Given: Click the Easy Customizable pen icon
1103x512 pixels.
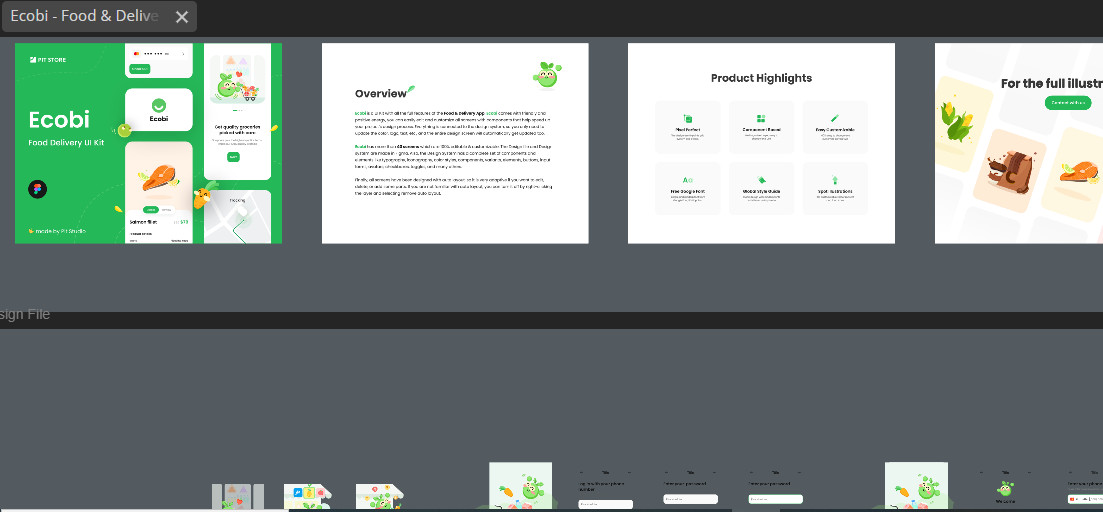Looking at the screenshot, I should (835, 119).
